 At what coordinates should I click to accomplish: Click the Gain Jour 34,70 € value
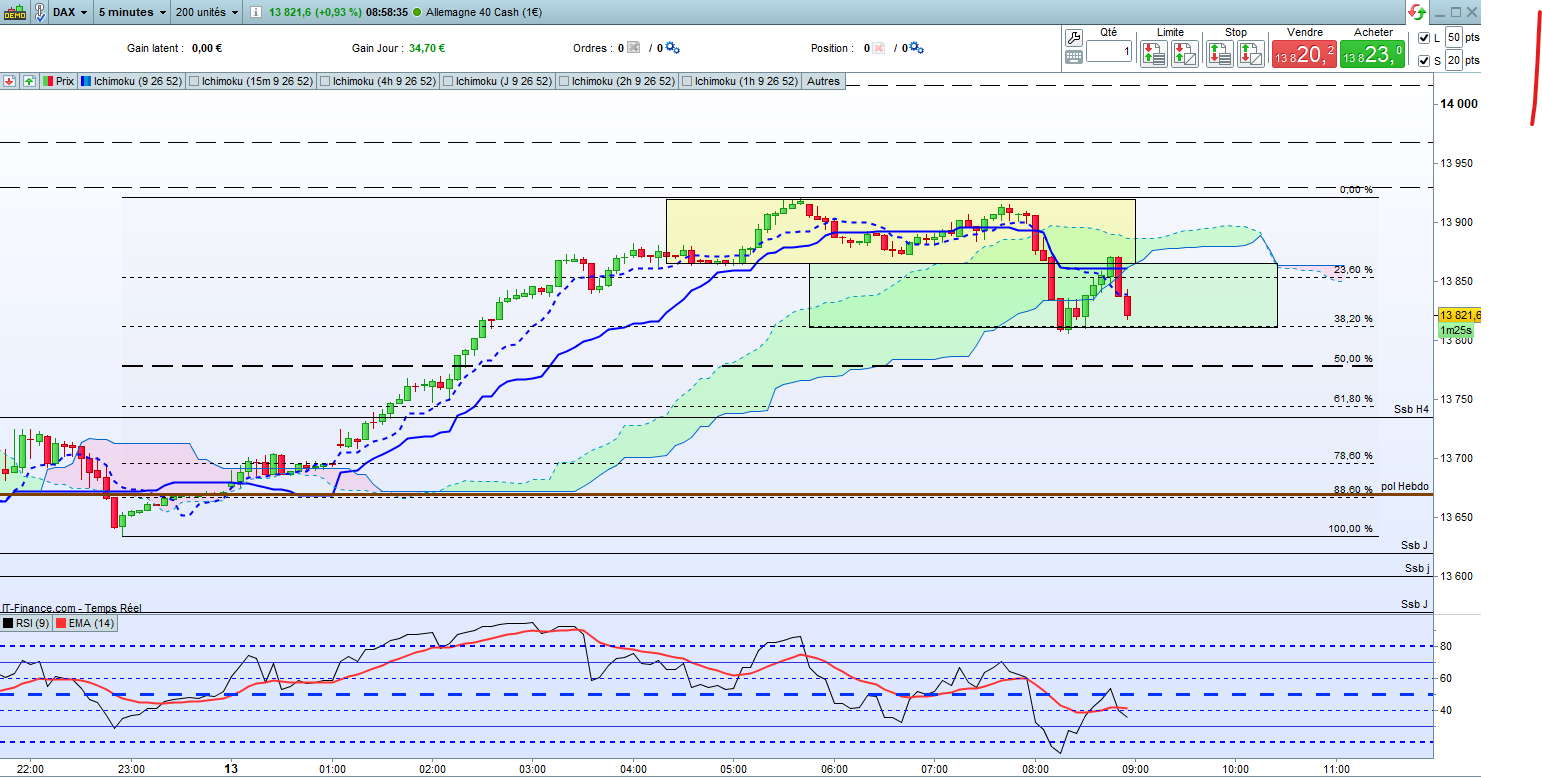427,48
